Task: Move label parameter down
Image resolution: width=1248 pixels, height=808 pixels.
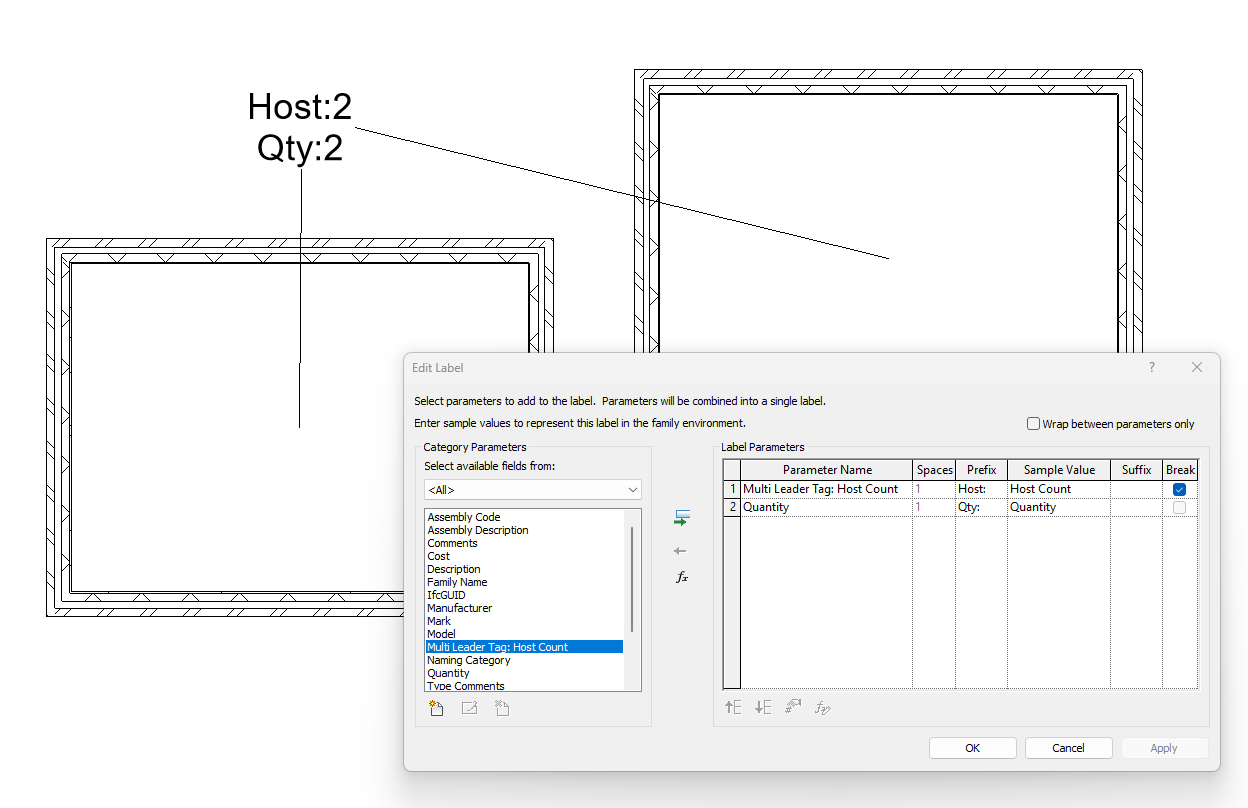Action: pyautogui.click(x=763, y=707)
